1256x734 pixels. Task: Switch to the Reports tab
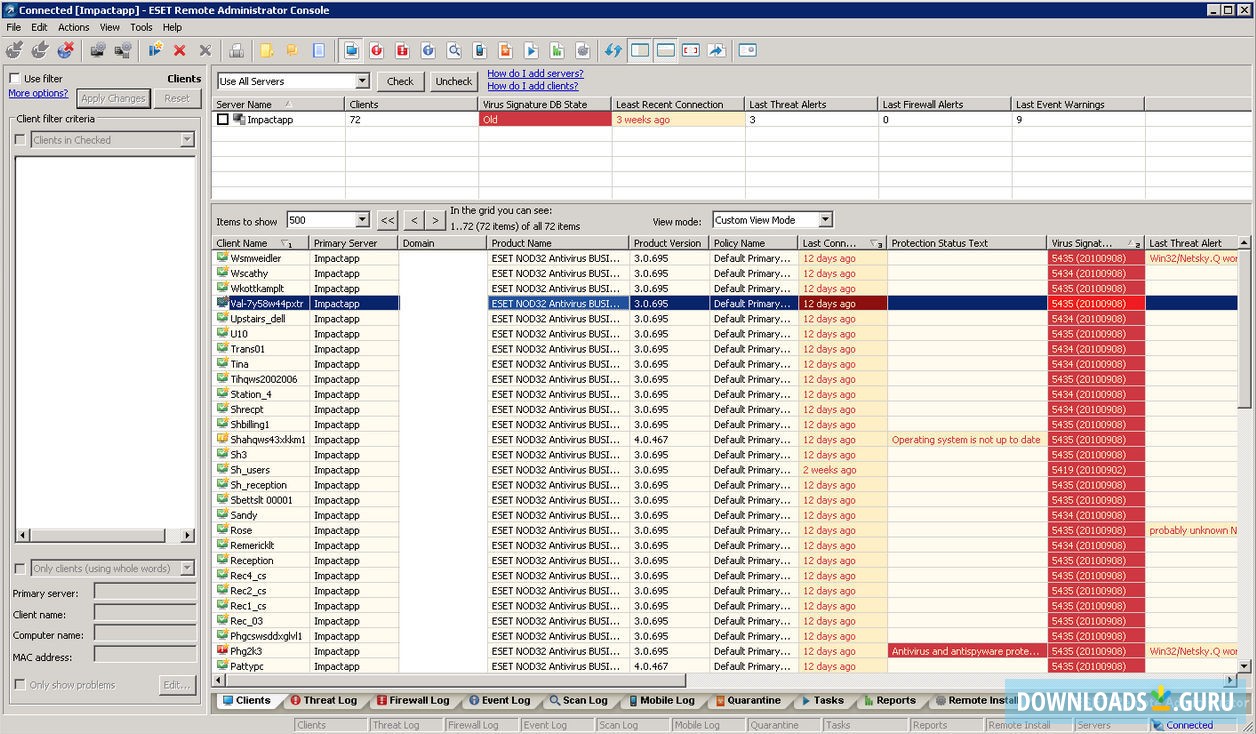(889, 700)
